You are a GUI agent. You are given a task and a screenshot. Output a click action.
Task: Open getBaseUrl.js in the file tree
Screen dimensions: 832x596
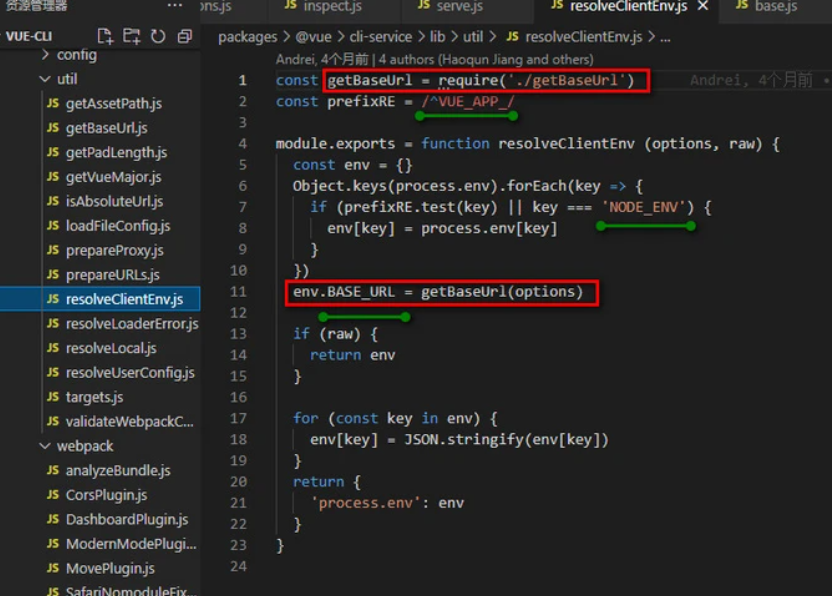pyautogui.click(x=107, y=128)
